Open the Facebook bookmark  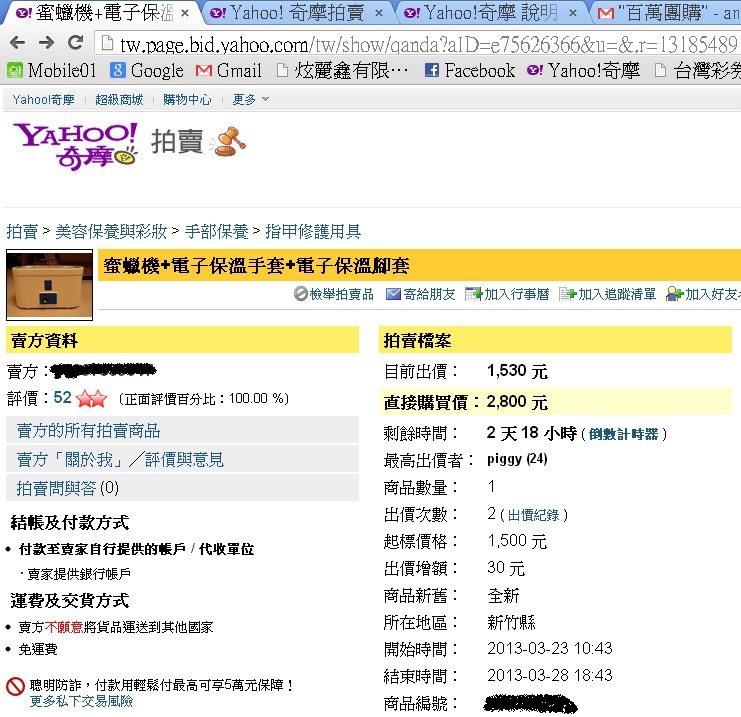pos(470,71)
